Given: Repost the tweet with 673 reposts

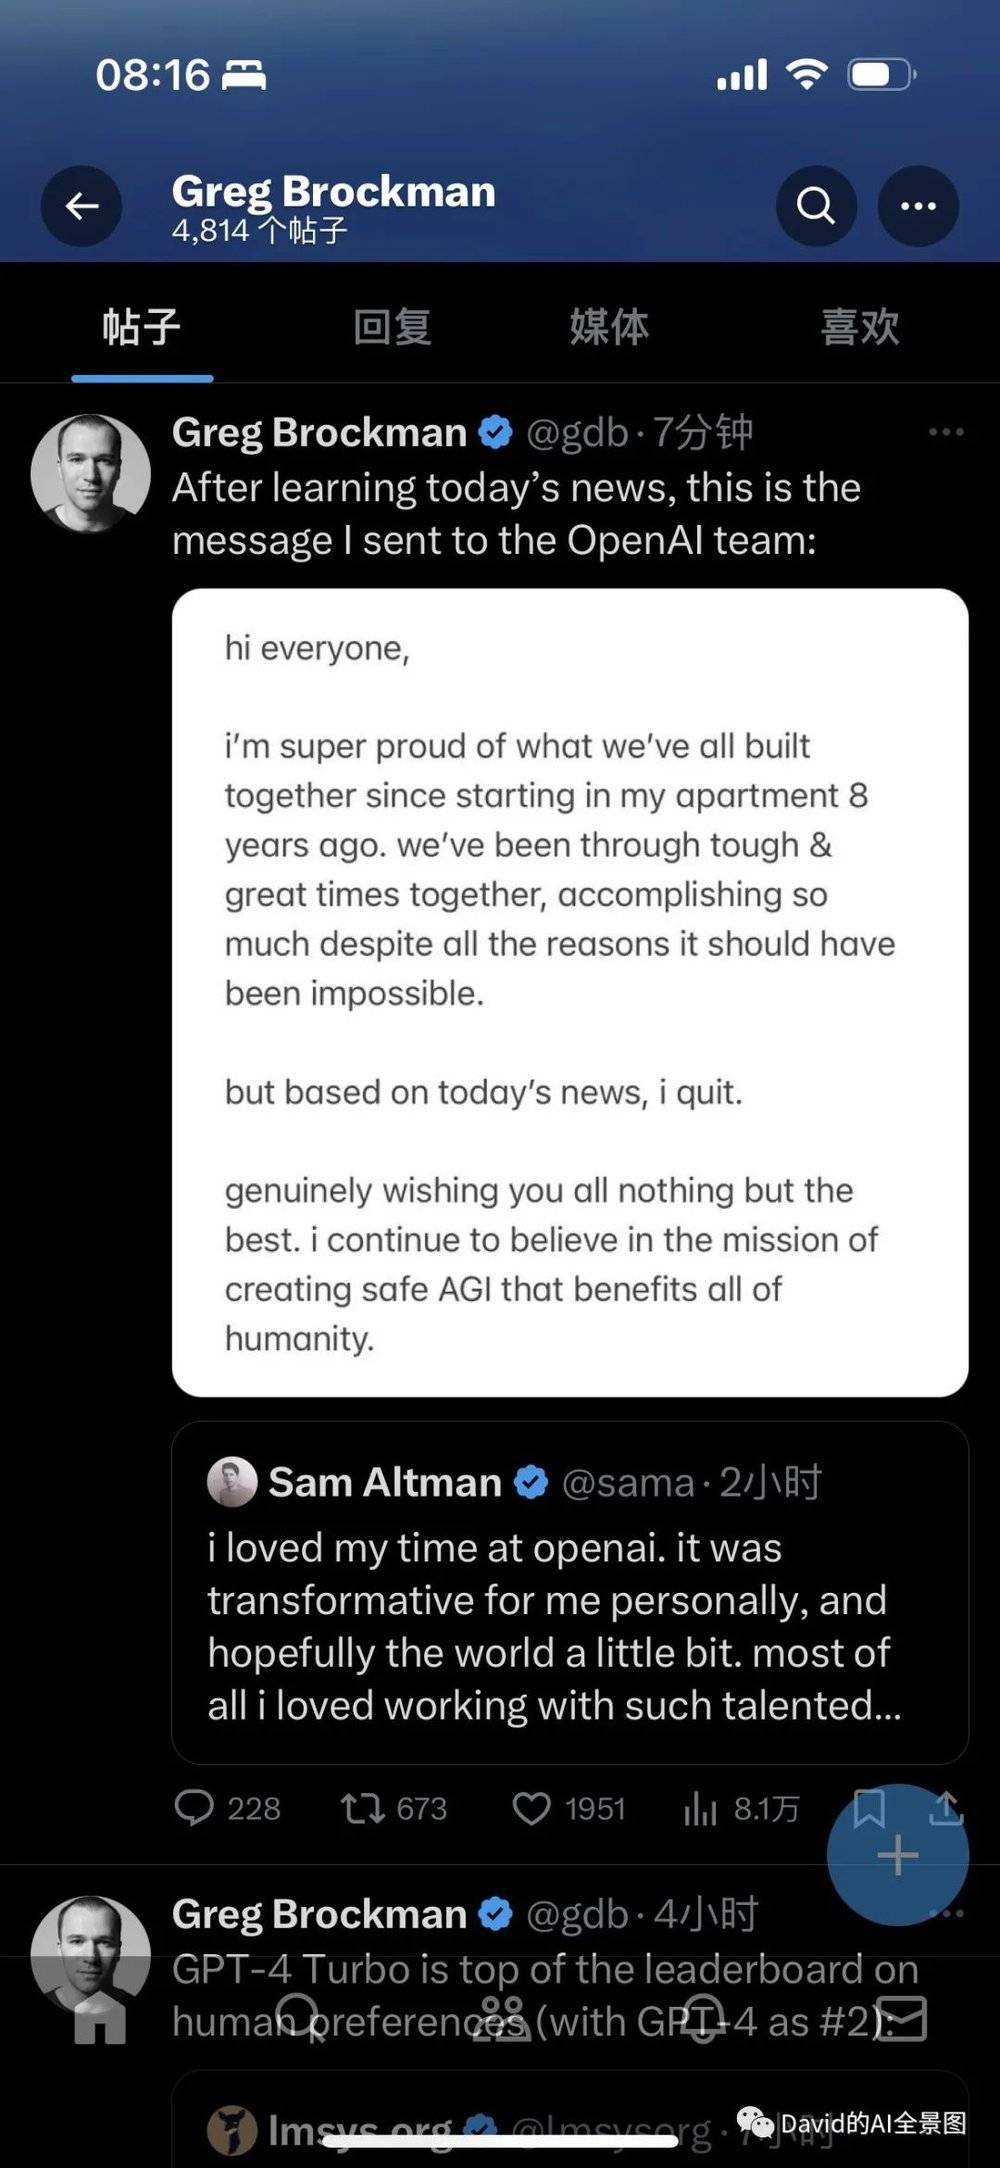Looking at the screenshot, I should 362,1808.
